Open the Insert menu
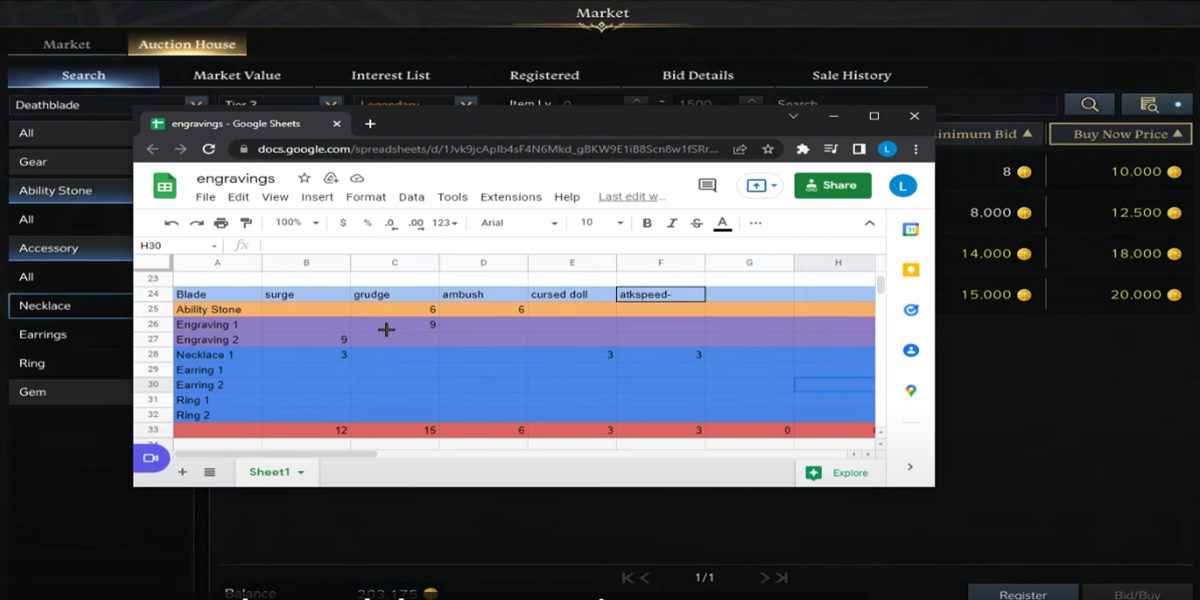This screenshot has height=600, width=1200. point(317,197)
